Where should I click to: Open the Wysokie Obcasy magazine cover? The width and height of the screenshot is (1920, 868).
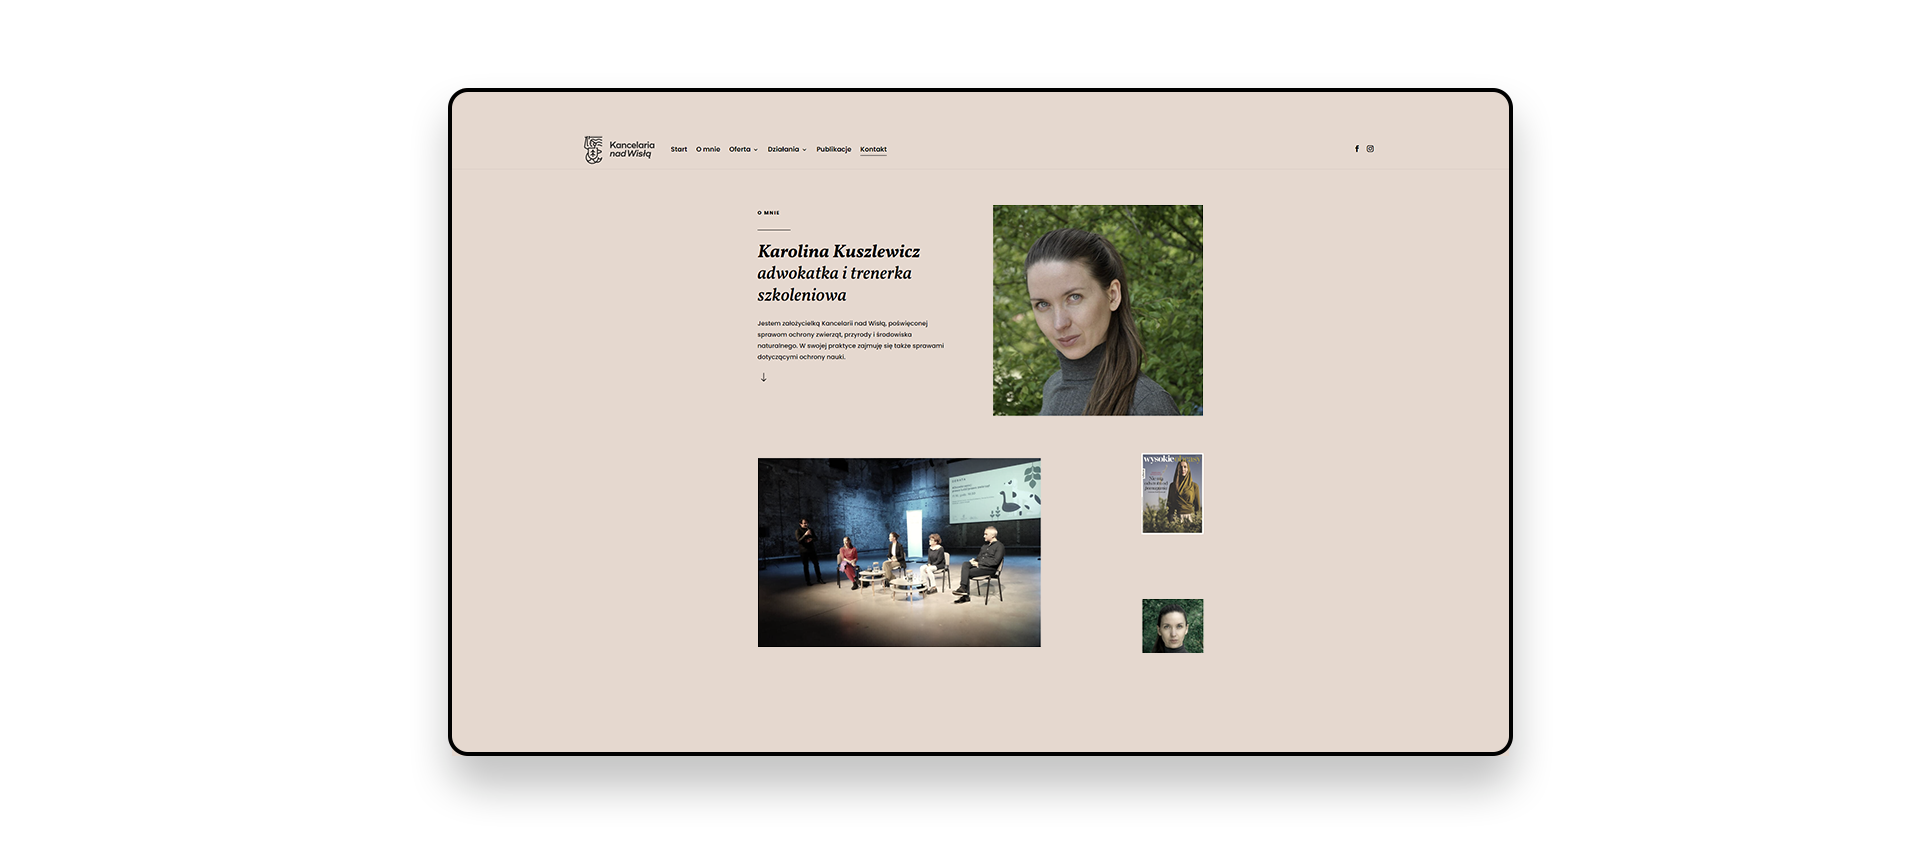[x=1172, y=493]
